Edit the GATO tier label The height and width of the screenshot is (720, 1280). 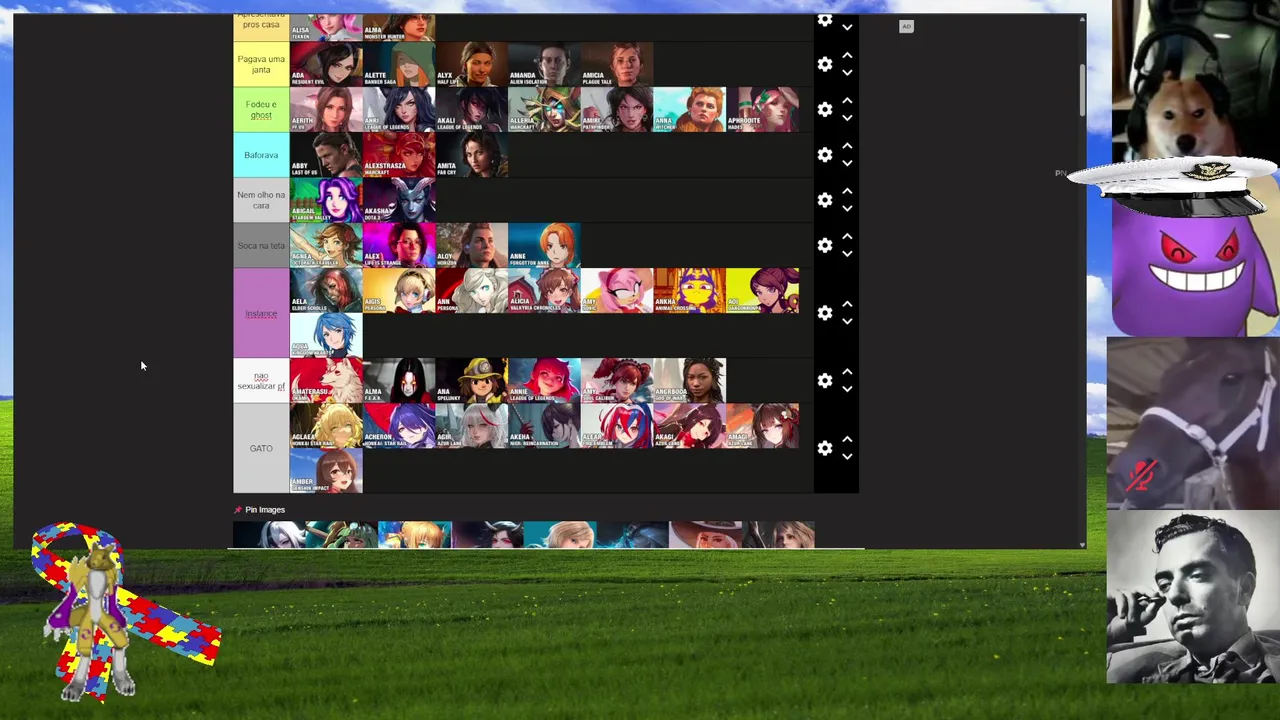261,448
